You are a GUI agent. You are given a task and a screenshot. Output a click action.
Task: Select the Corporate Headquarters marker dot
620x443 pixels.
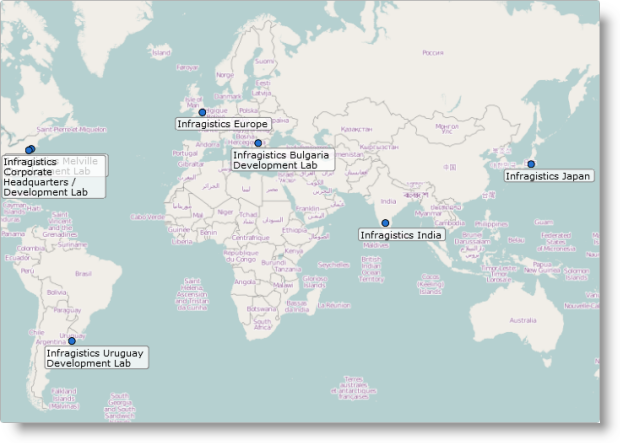[30, 150]
